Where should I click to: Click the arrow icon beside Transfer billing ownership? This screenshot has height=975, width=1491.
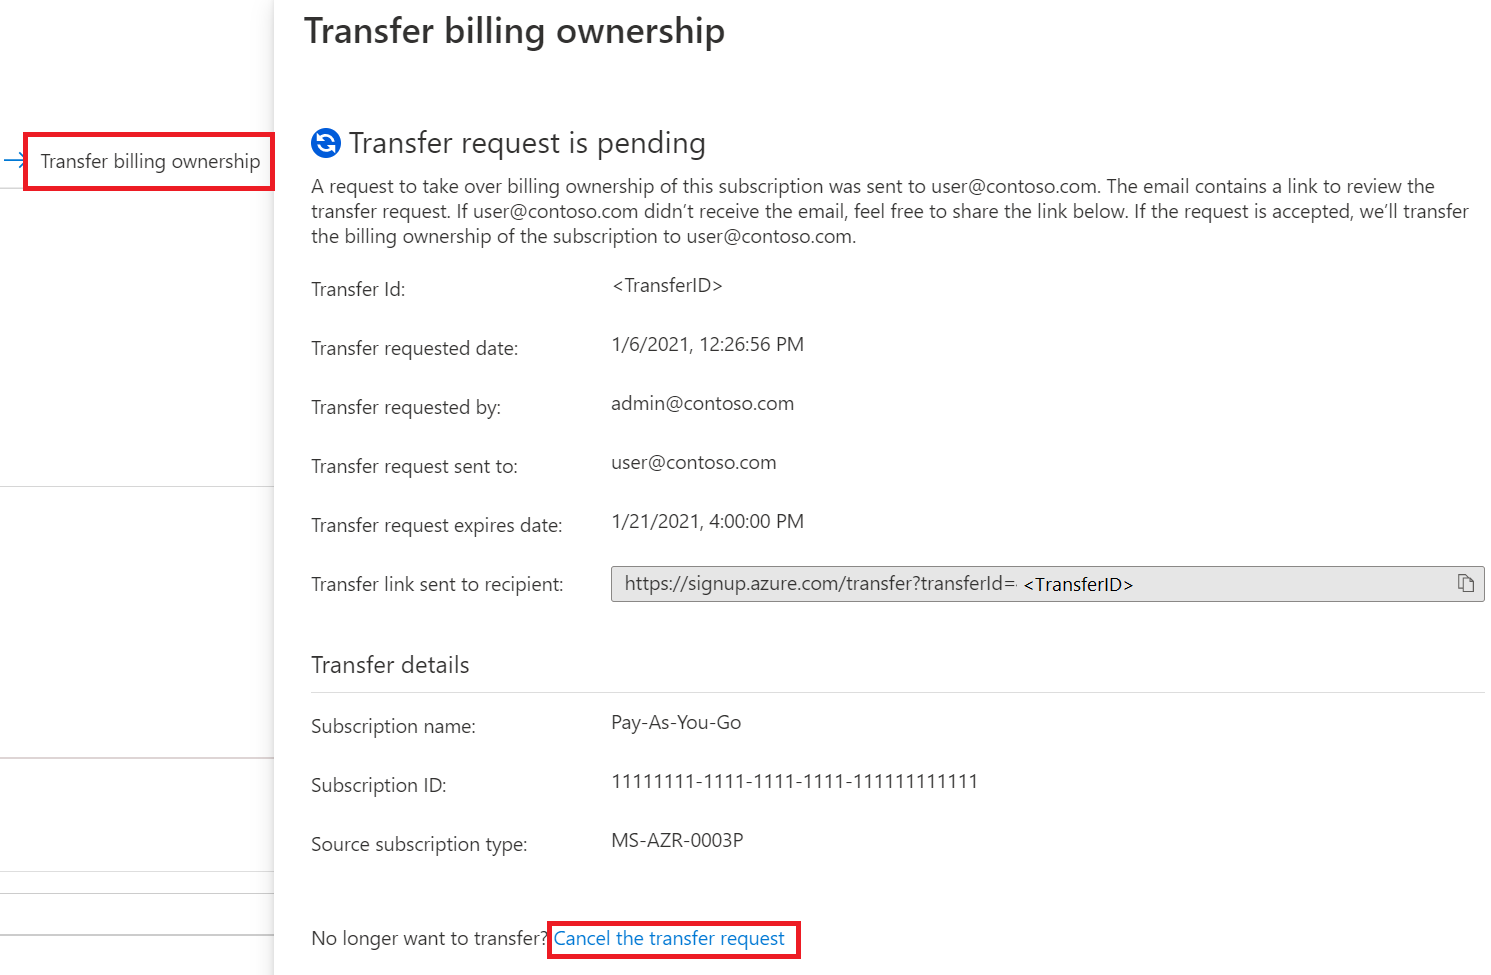pyautogui.click(x=14, y=160)
